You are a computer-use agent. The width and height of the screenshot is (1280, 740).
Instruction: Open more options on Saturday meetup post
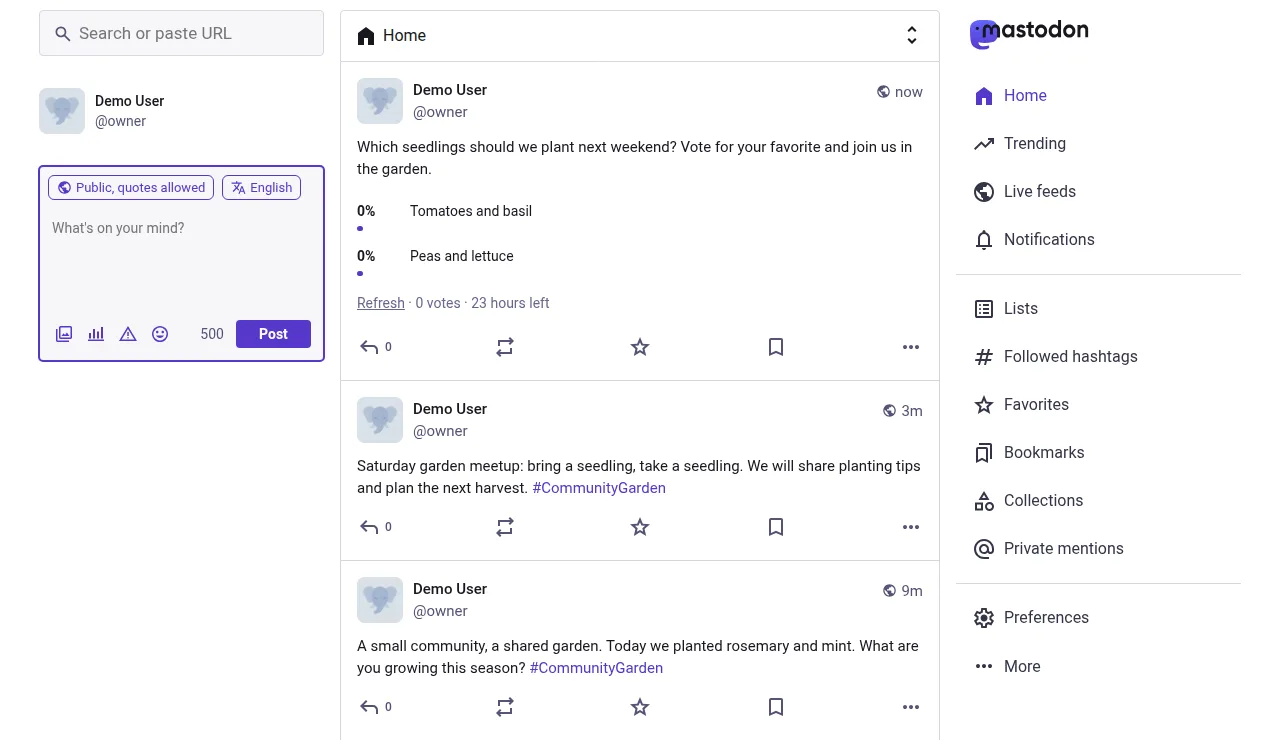(x=911, y=527)
